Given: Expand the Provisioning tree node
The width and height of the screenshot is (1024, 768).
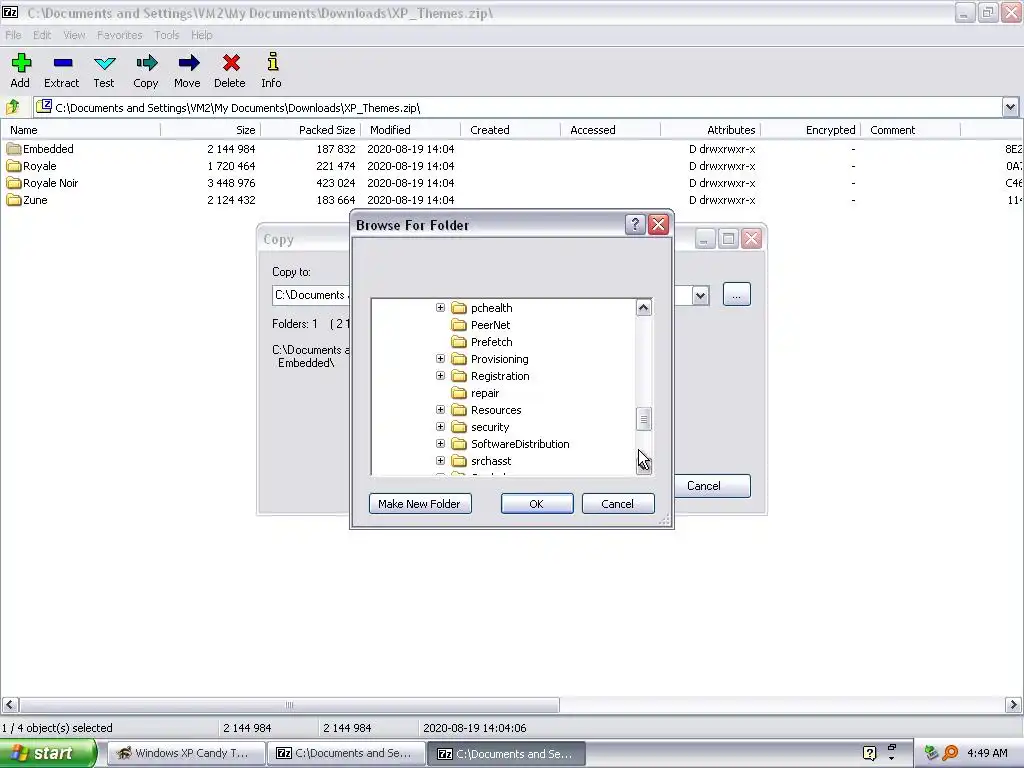Looking at the screenshot, I should [x=440, y=359].
